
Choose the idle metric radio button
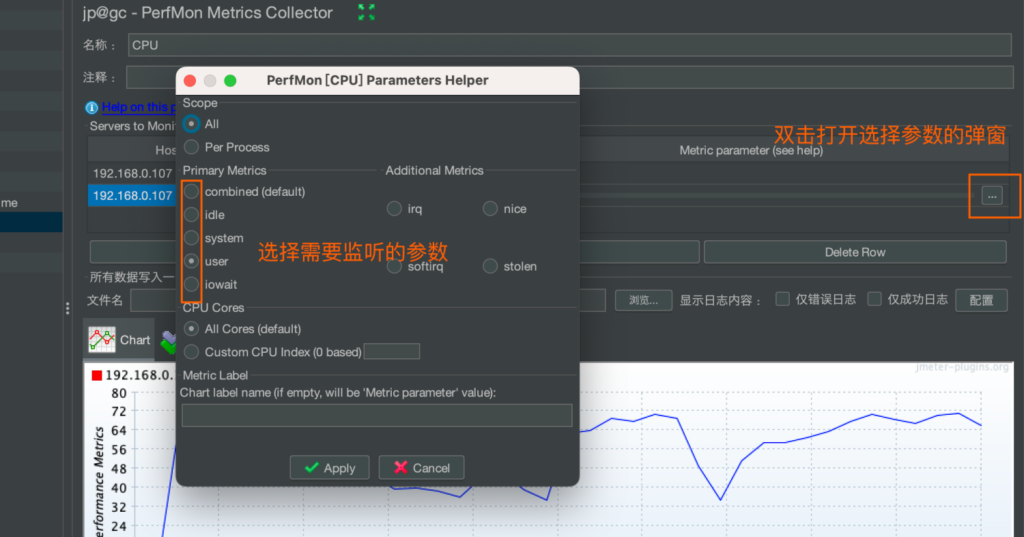point(191,214)
